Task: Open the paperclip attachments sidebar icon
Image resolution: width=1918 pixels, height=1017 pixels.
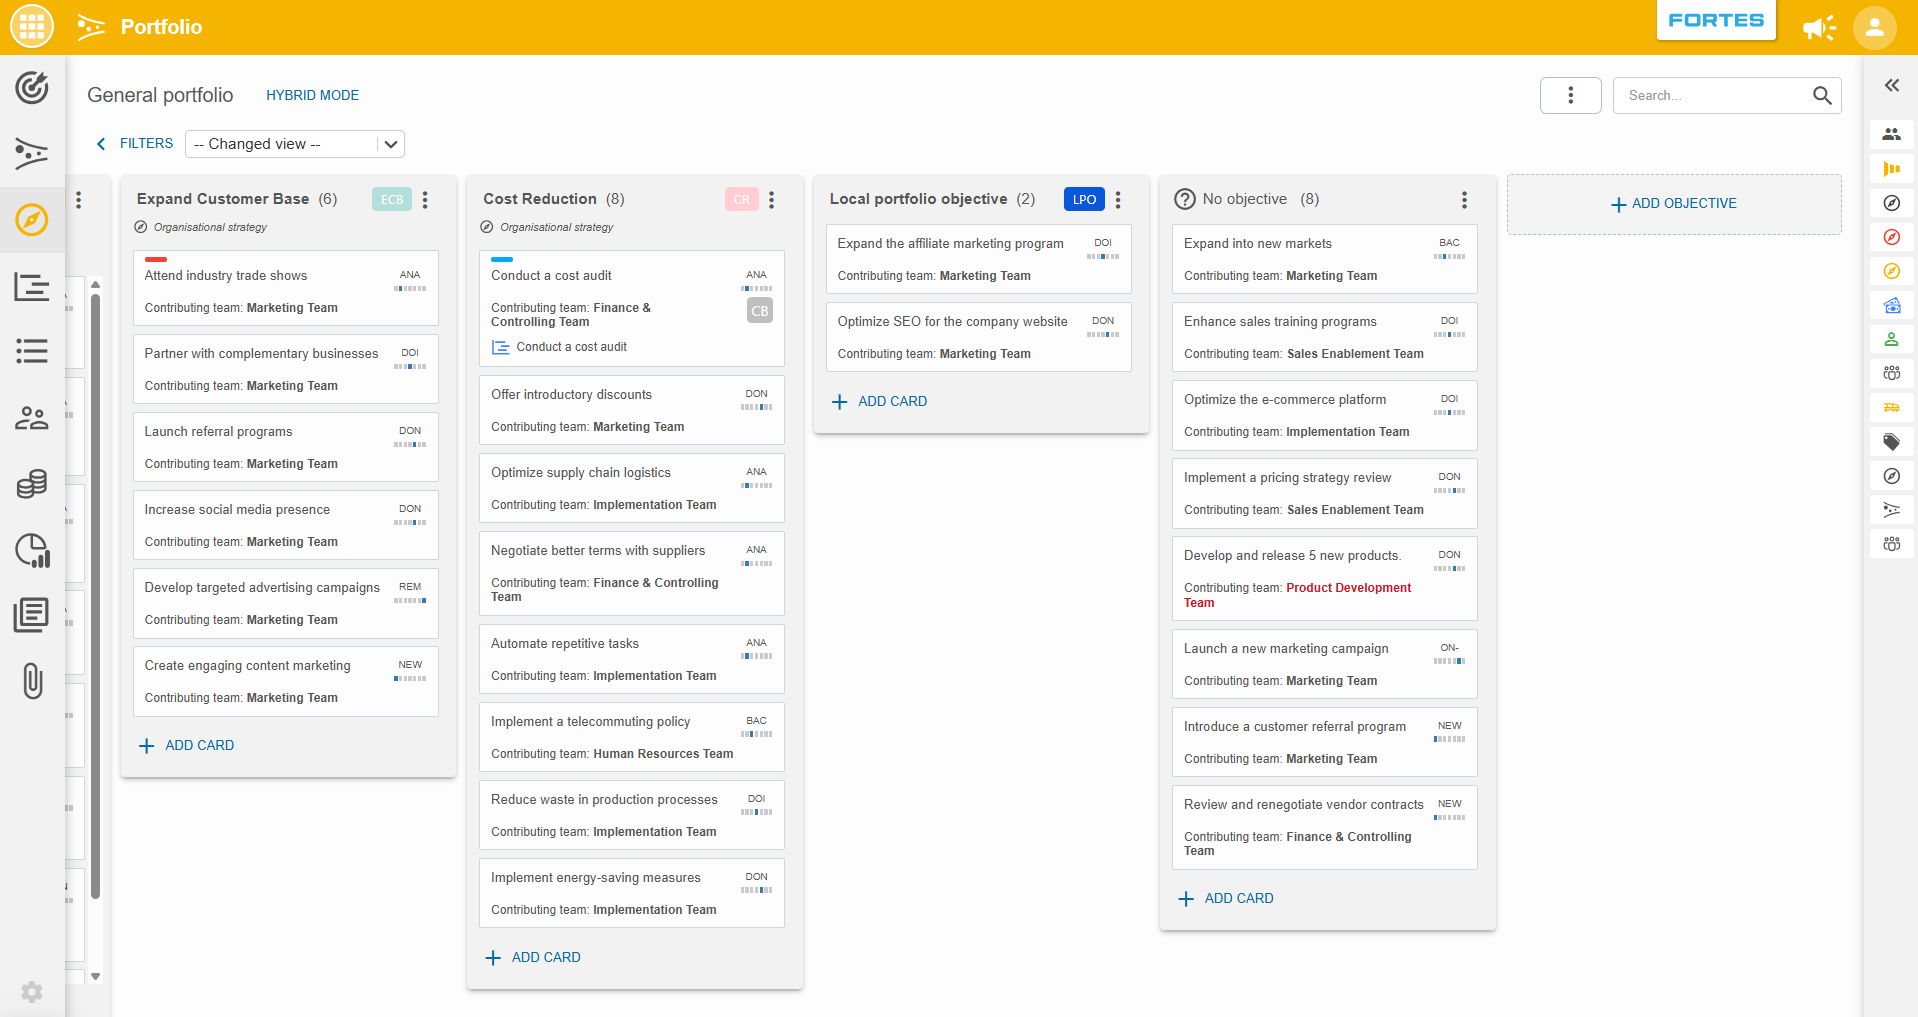Action: [x=32, y=681]
